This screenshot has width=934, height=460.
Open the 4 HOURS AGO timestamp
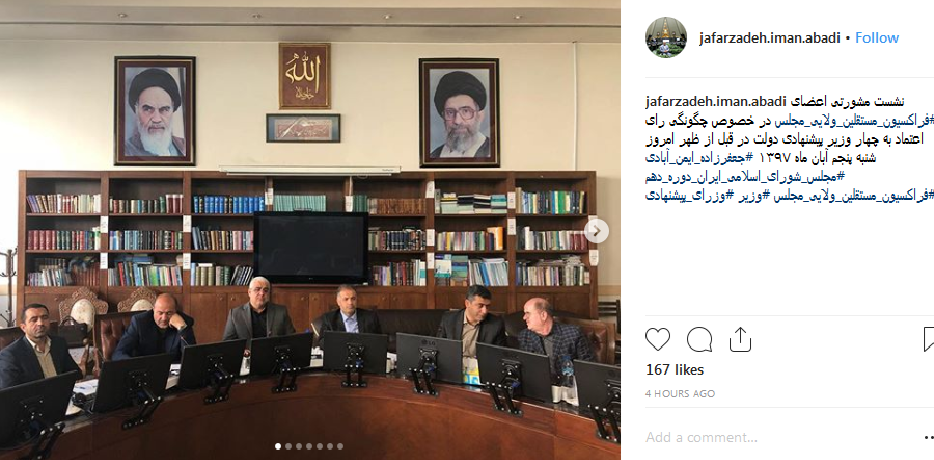click(x=680, y=393)
